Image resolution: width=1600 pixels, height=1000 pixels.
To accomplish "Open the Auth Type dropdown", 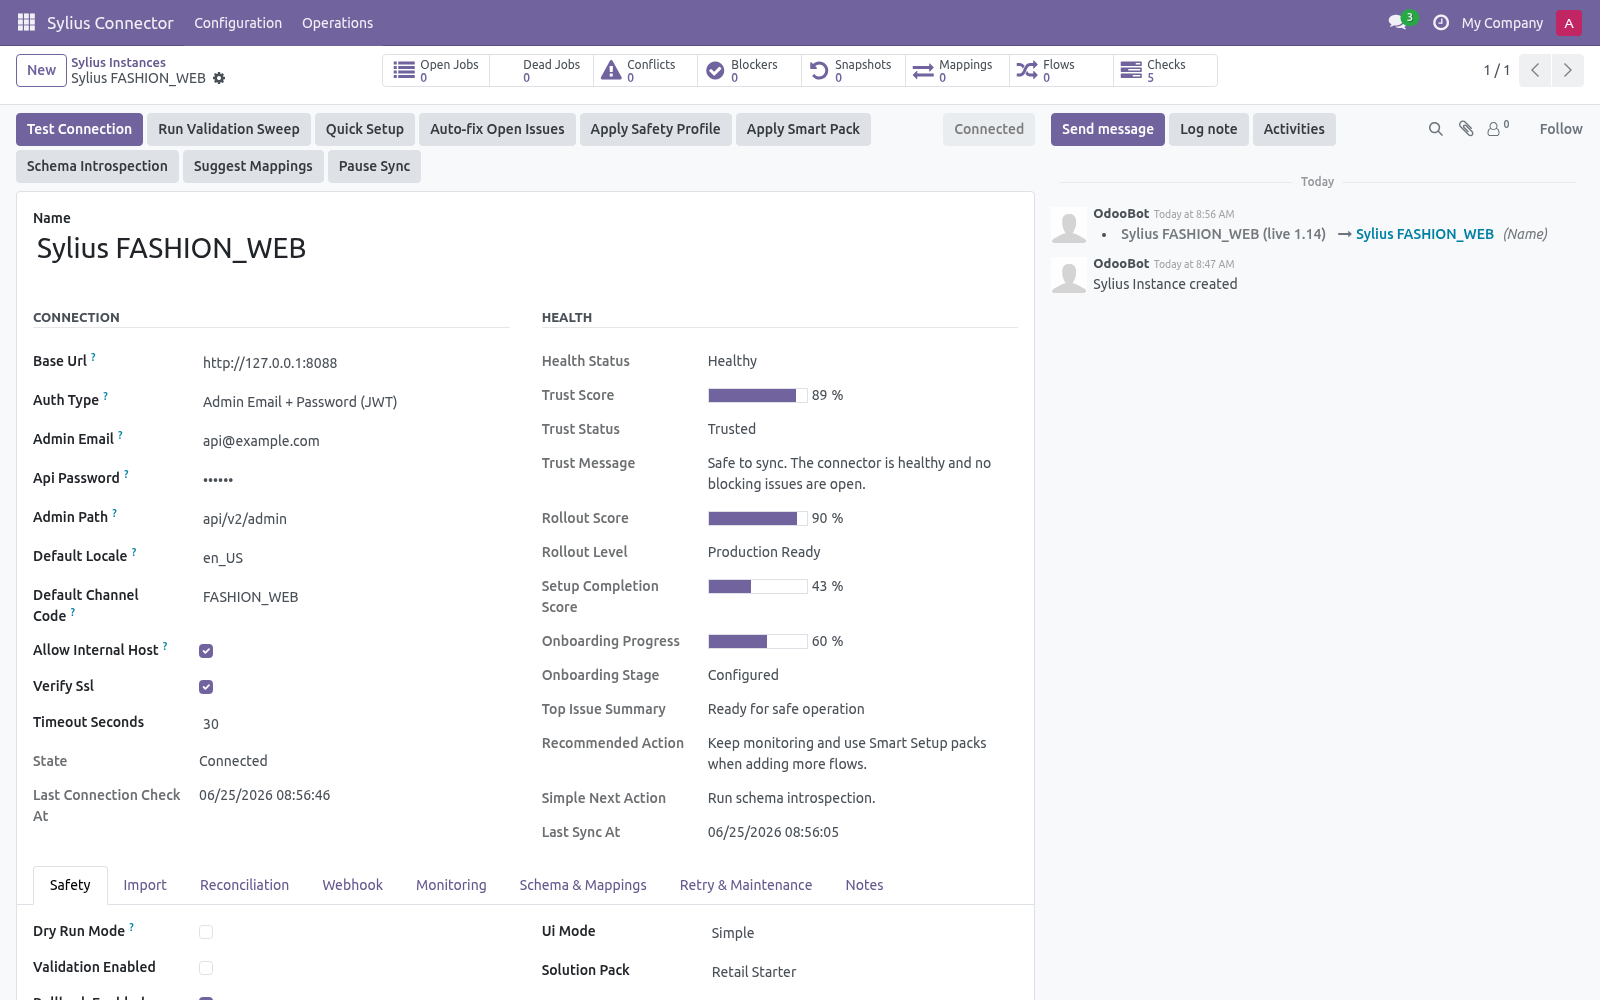I will 354,402.
